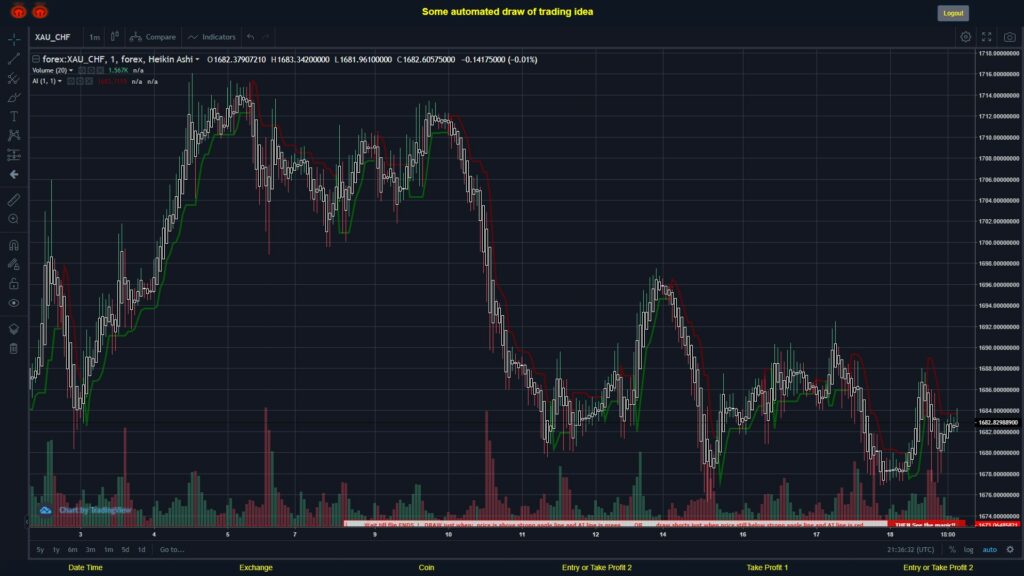
Task: Remove the Volume indicator with its X icon
Action: pos(100,71)
